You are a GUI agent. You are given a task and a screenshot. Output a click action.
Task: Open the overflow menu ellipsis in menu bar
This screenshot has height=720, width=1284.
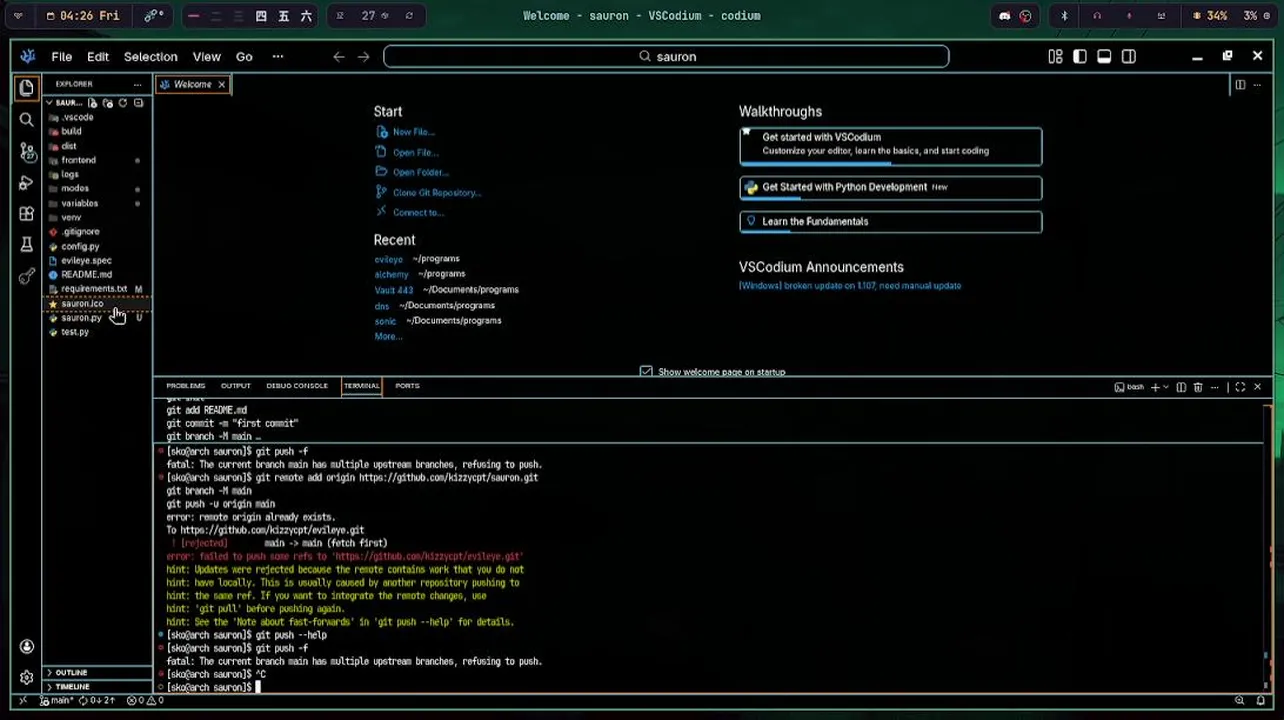[278, 57]
